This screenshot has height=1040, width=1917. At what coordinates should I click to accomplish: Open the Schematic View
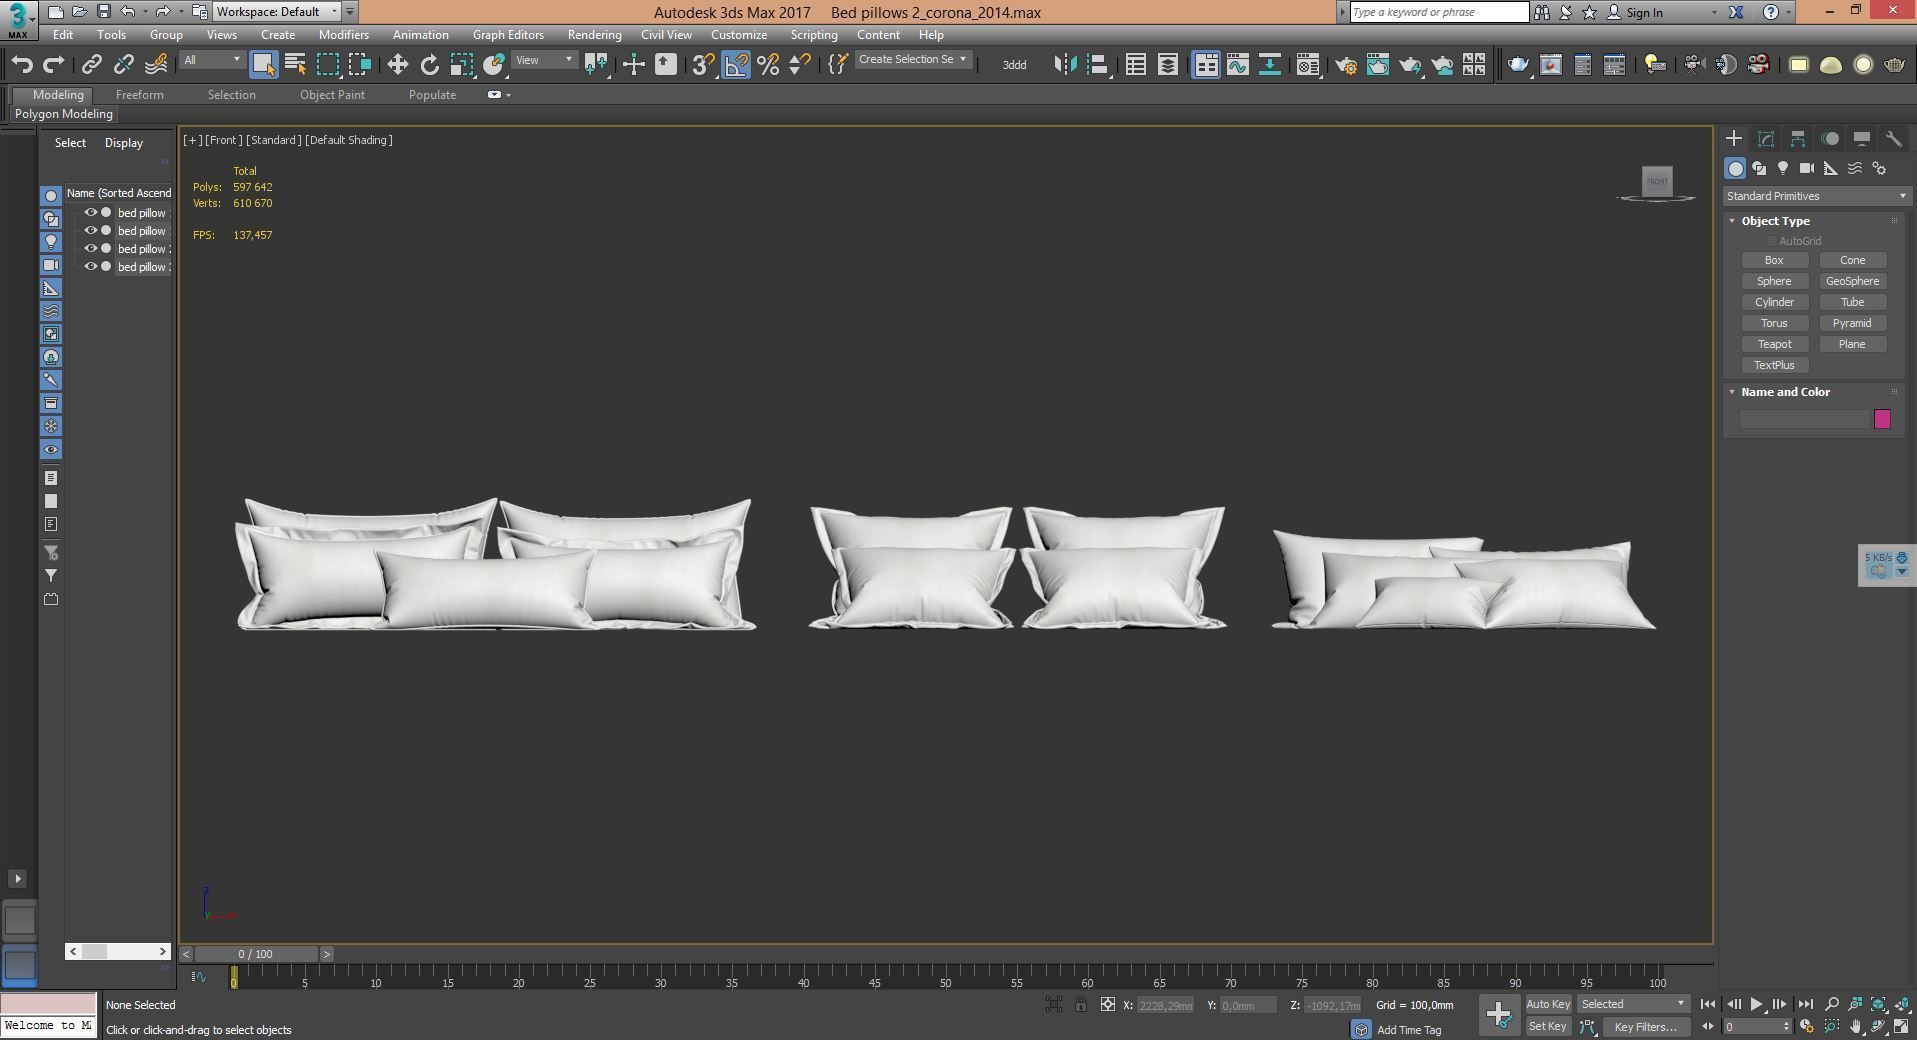click(x=1270, y=65)
